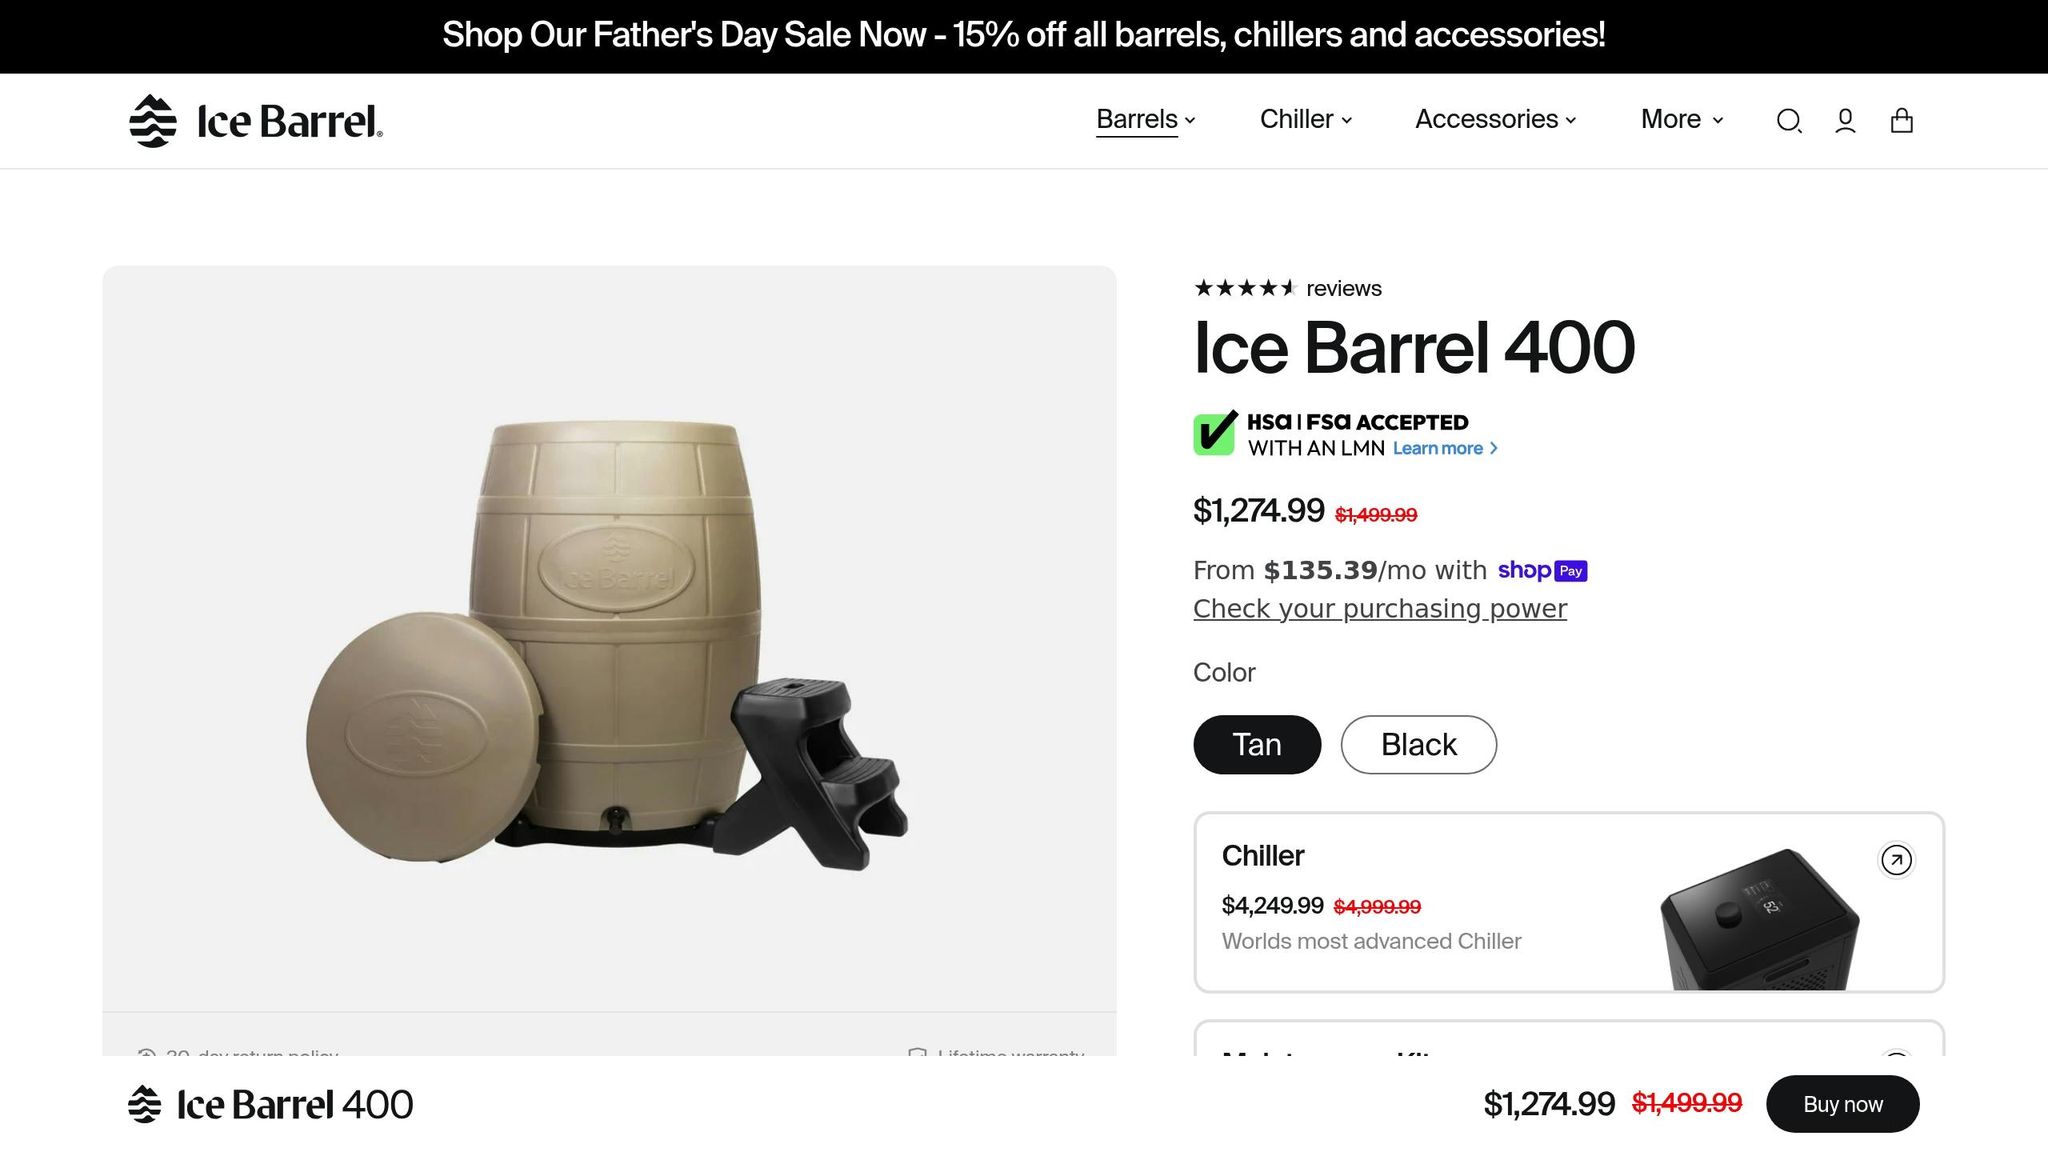
Task: Click the selected Tan color swatch
Action: coord(1256,744)
